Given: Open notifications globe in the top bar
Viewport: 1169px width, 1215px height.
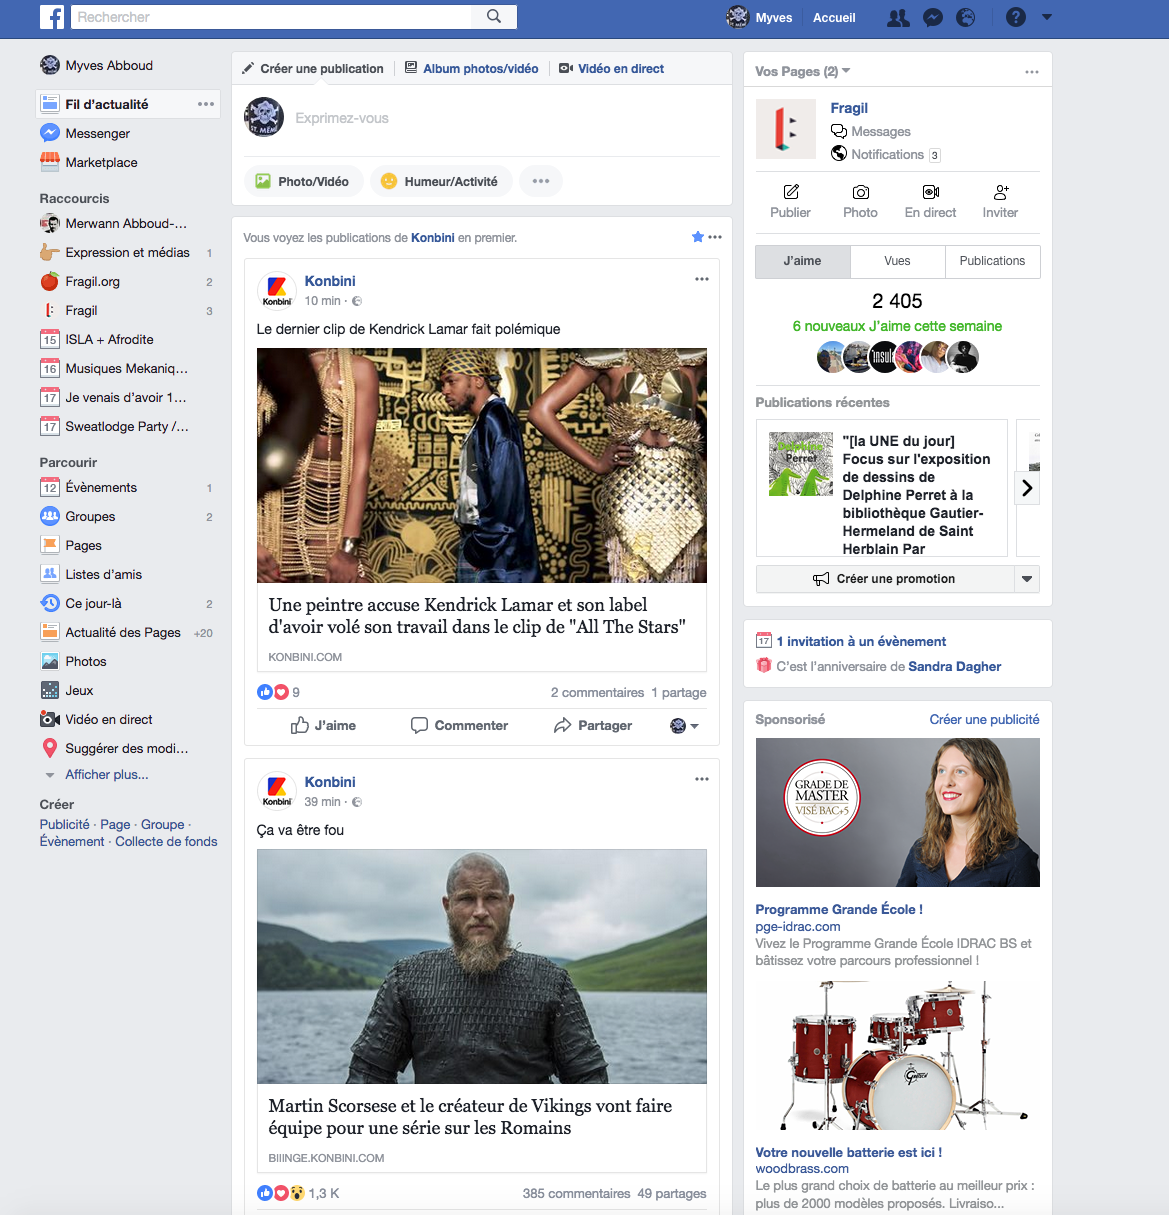Looking at the screenshot, I should point(966,17).
